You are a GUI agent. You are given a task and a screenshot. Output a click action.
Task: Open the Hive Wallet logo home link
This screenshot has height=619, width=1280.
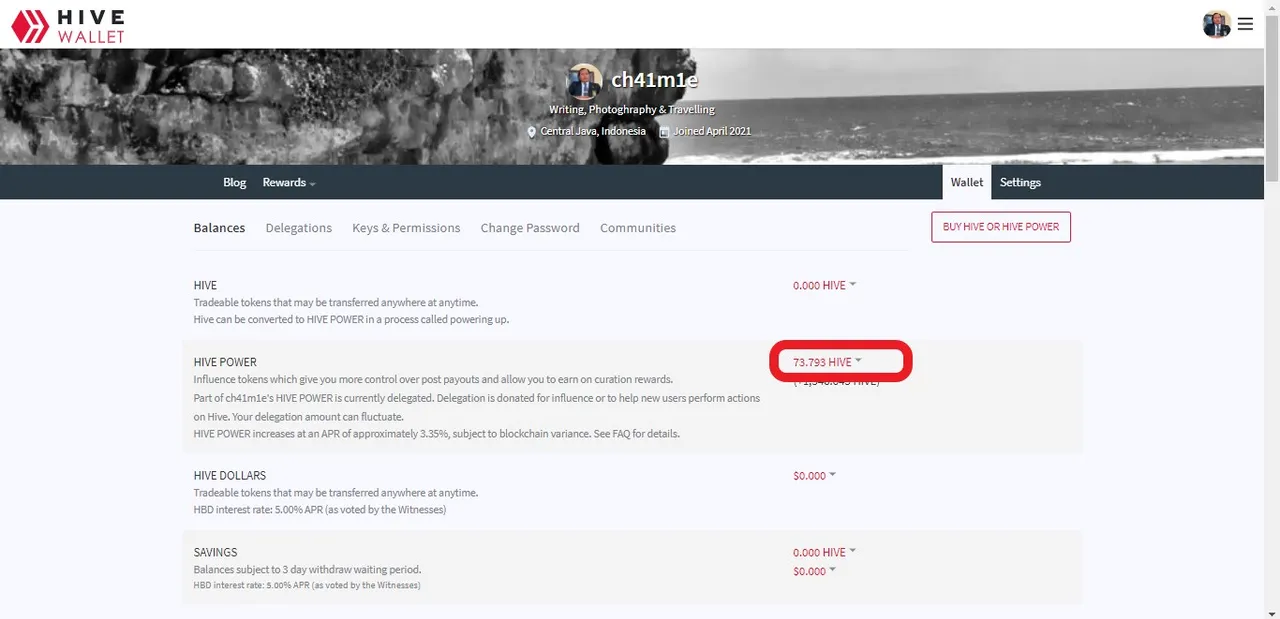tap(67, 26)
